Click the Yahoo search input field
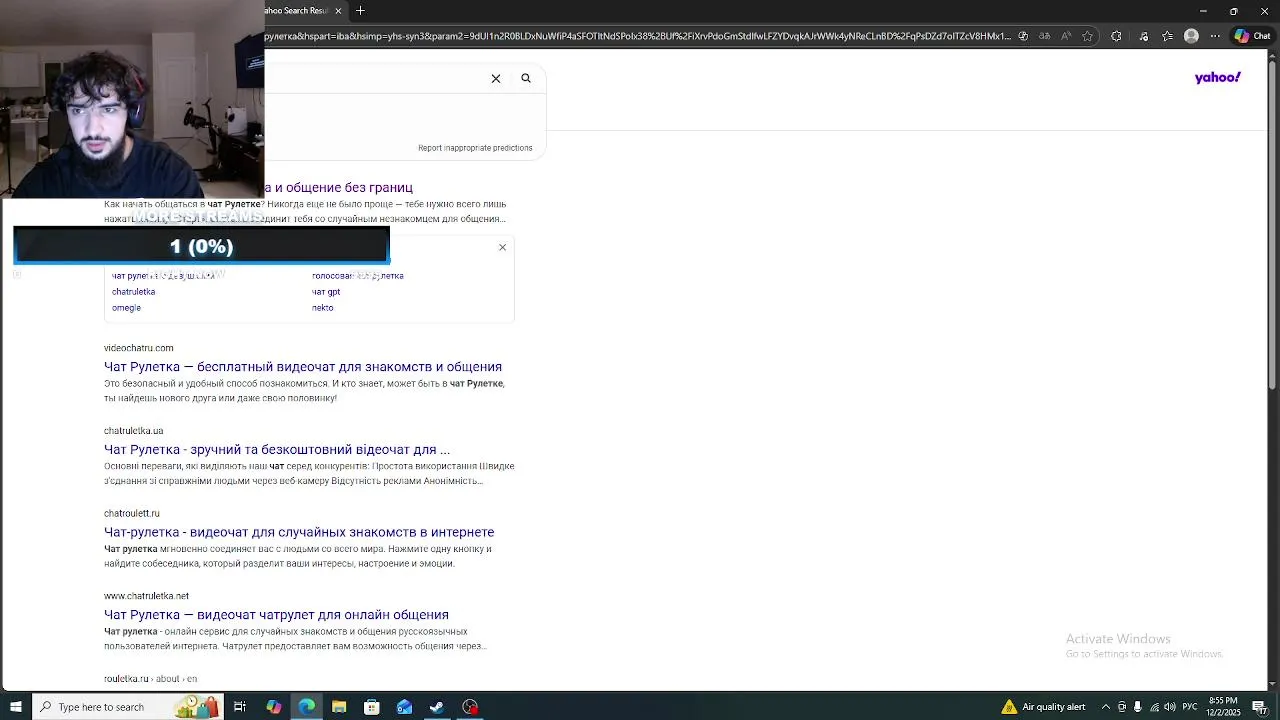Screen dimensions: 1280x720 (375, 78)
